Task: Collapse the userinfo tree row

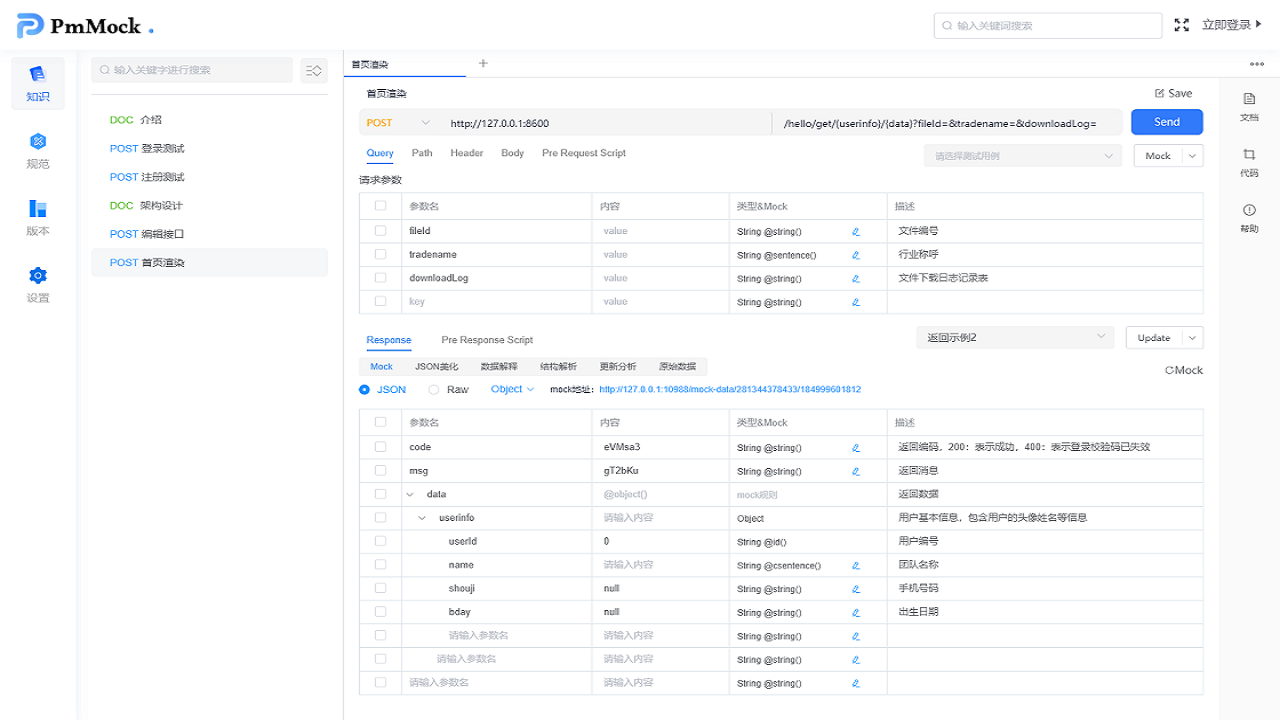Action: pyautogui.click(x=422, y=518)
